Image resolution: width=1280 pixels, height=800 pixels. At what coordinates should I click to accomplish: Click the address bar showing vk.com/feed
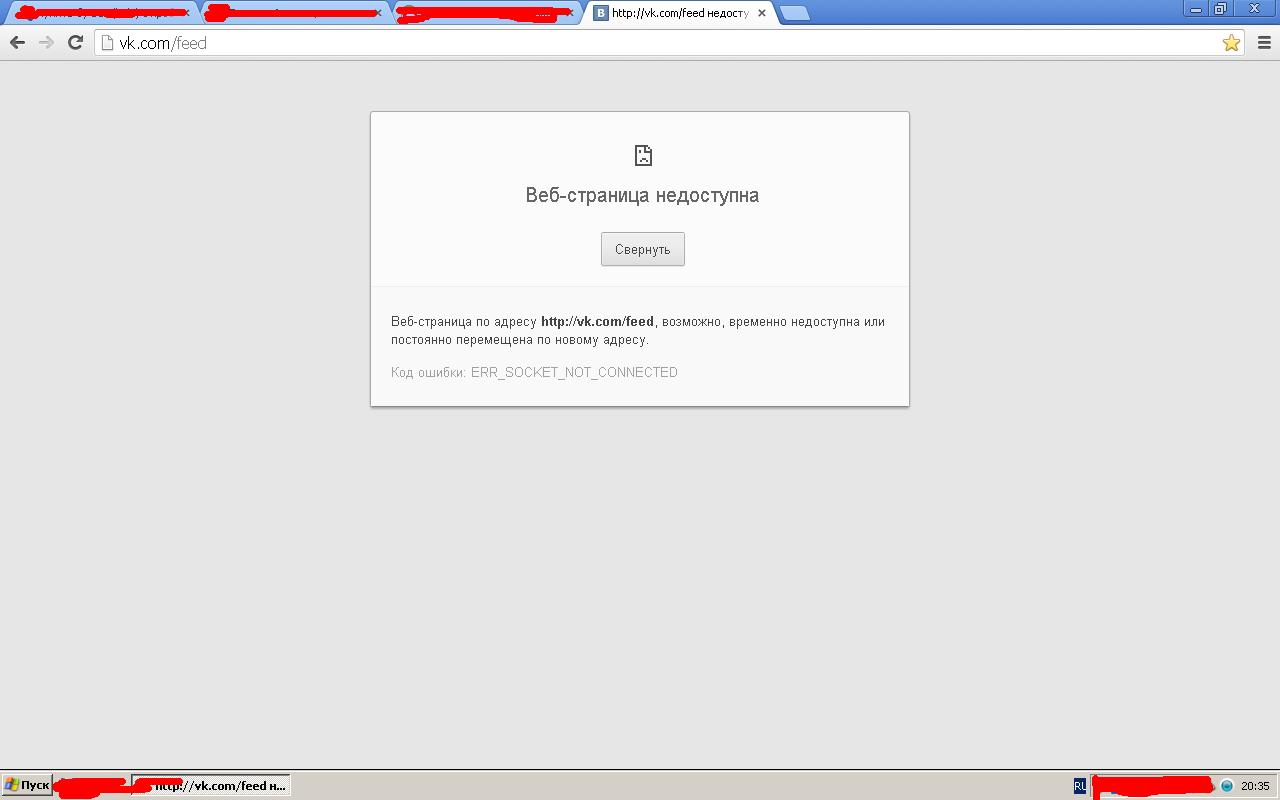coord(670,42)
